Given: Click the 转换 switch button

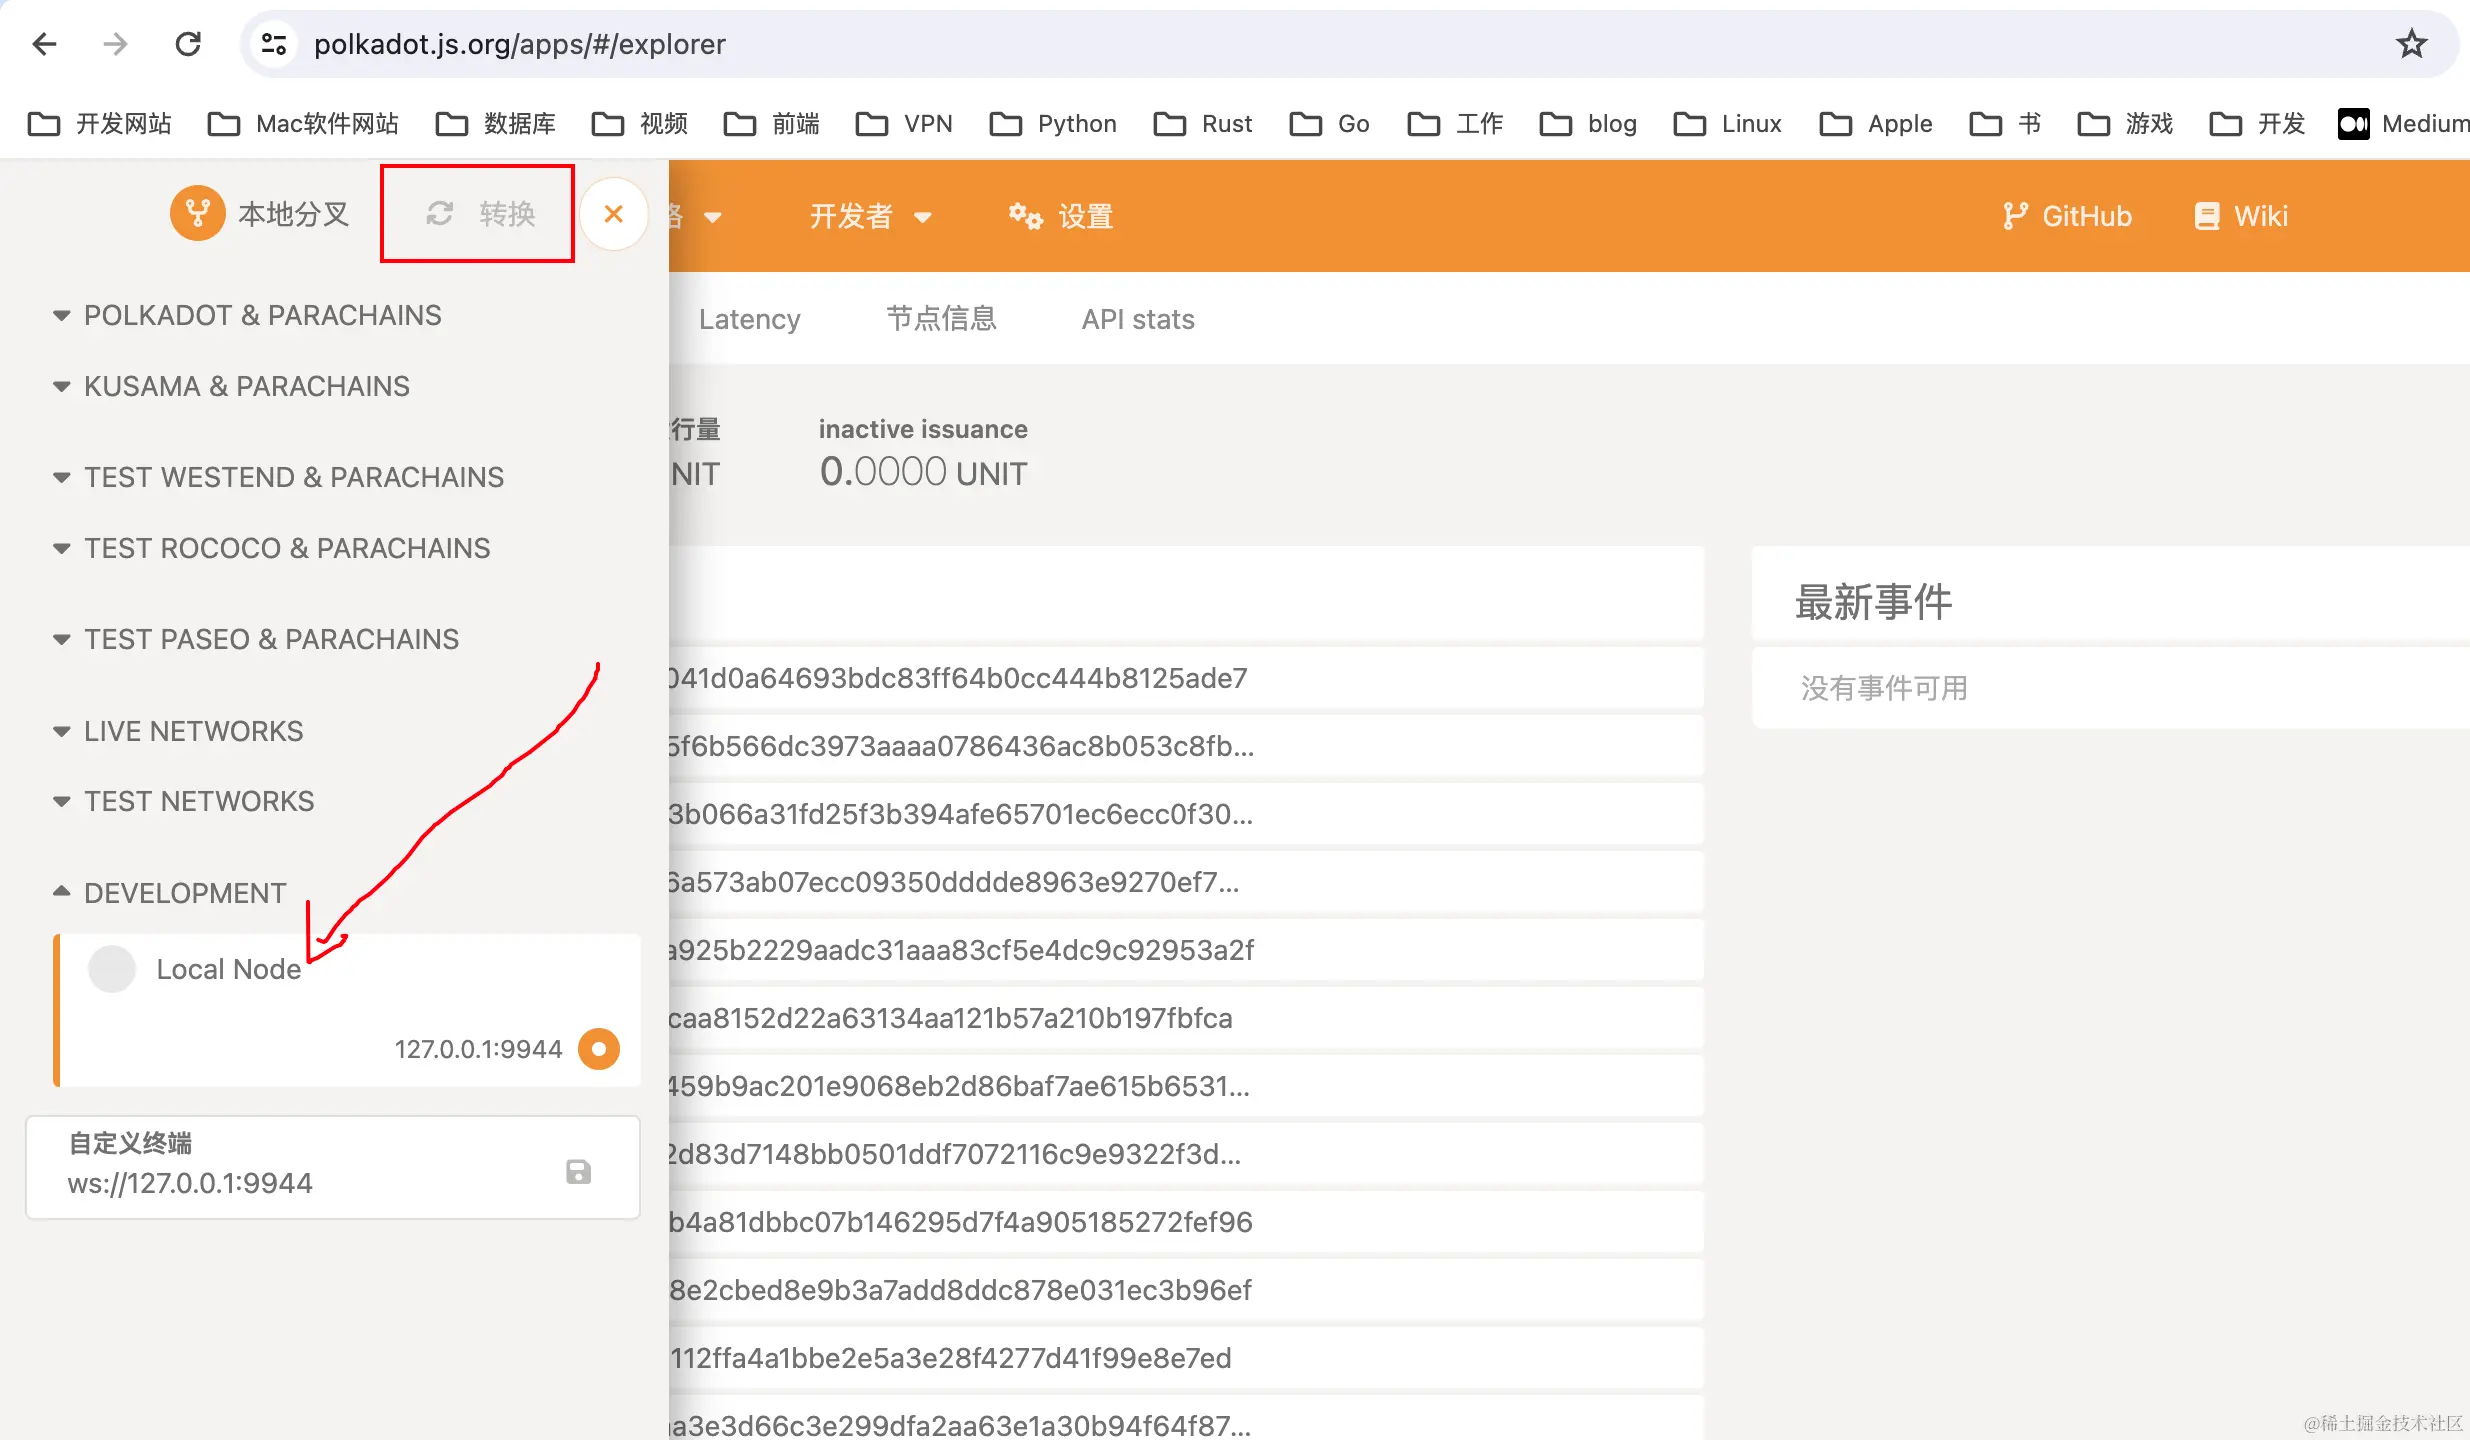Looking at the screenshot, I should pyautogui.click(x=480, y=214).
